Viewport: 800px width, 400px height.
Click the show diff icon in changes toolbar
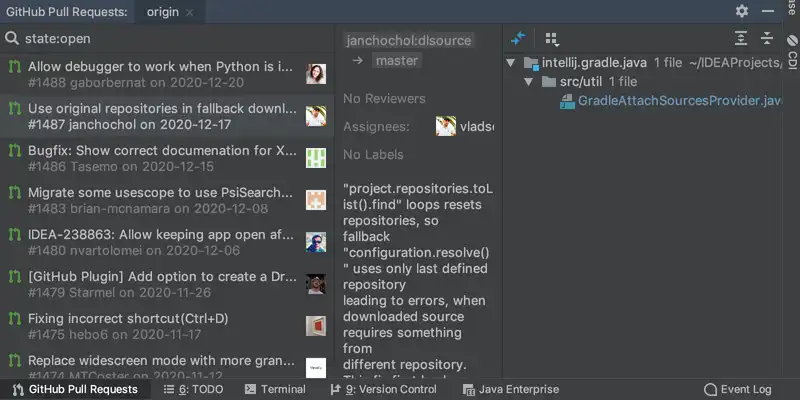pos(517,39)
